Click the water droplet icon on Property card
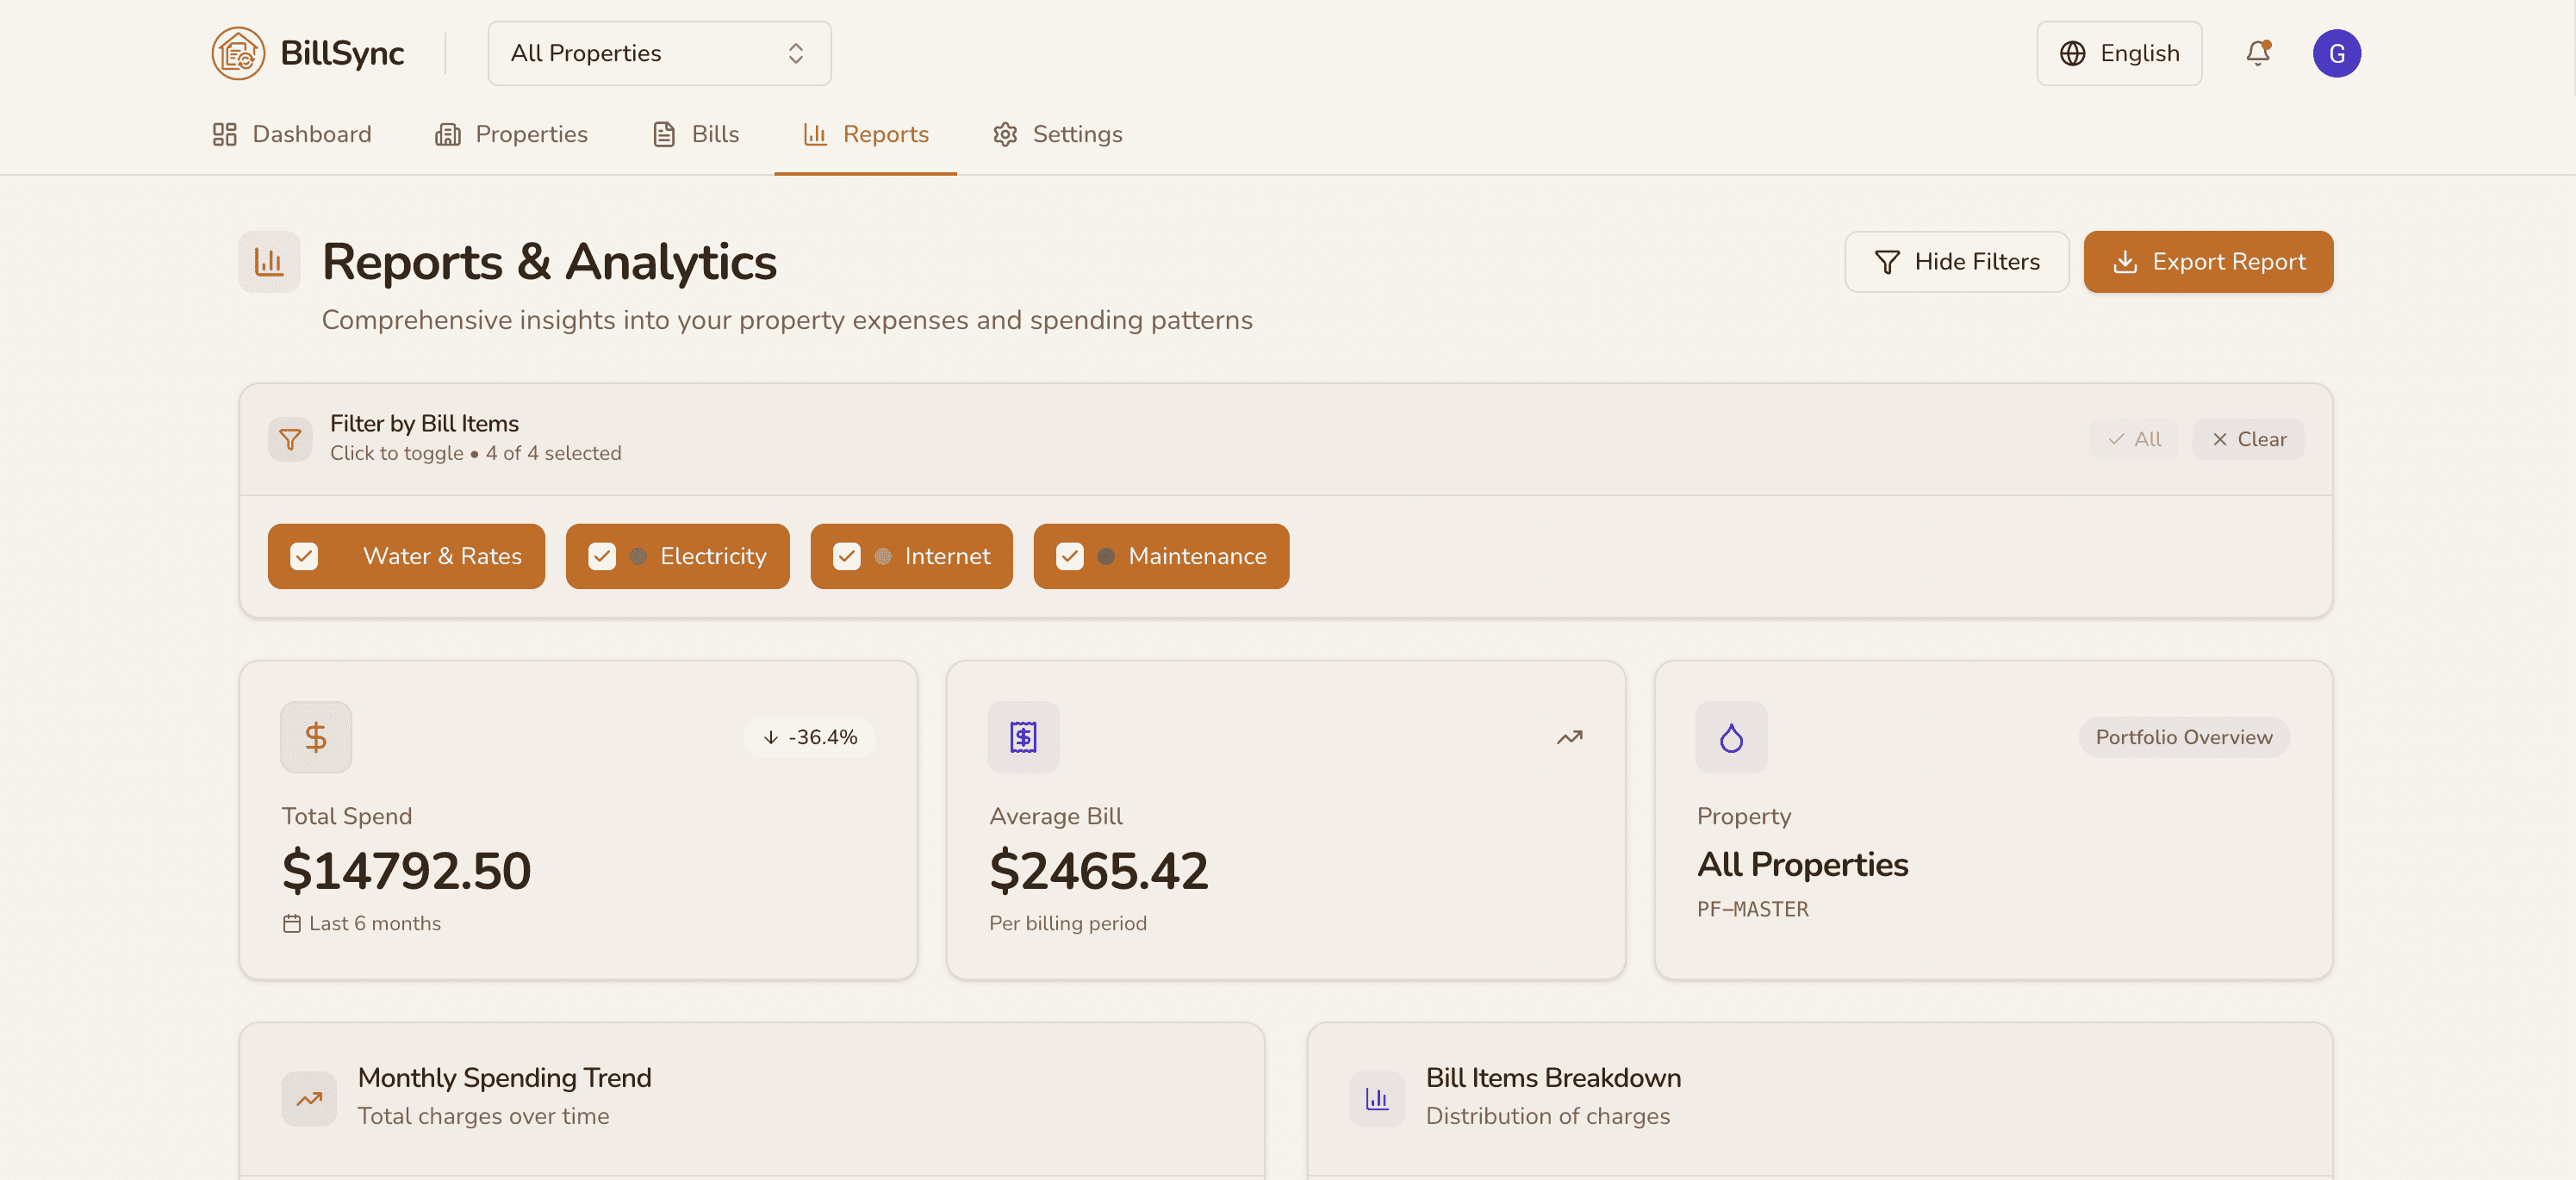The width and height of the screenshot is (2576, 1180). (1731, 737)
